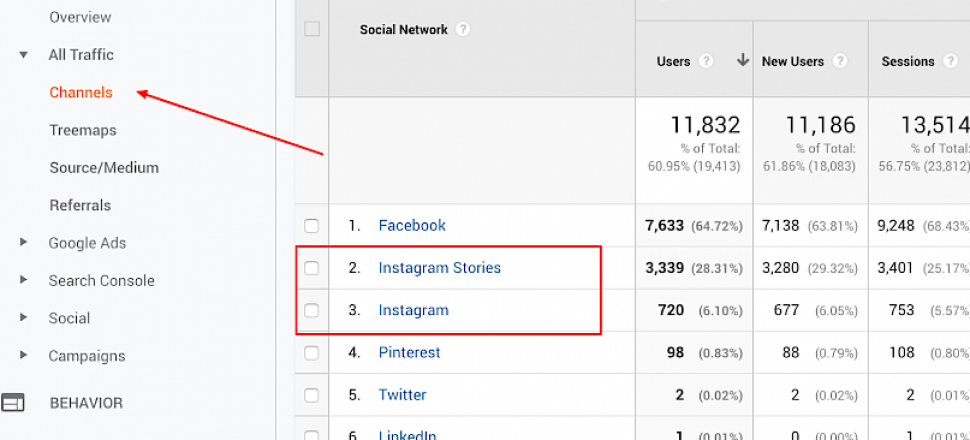Click the New Users column help icon
Image resolution: width=970 pixels, height=440 pixels.
click(x=839, y=61)
